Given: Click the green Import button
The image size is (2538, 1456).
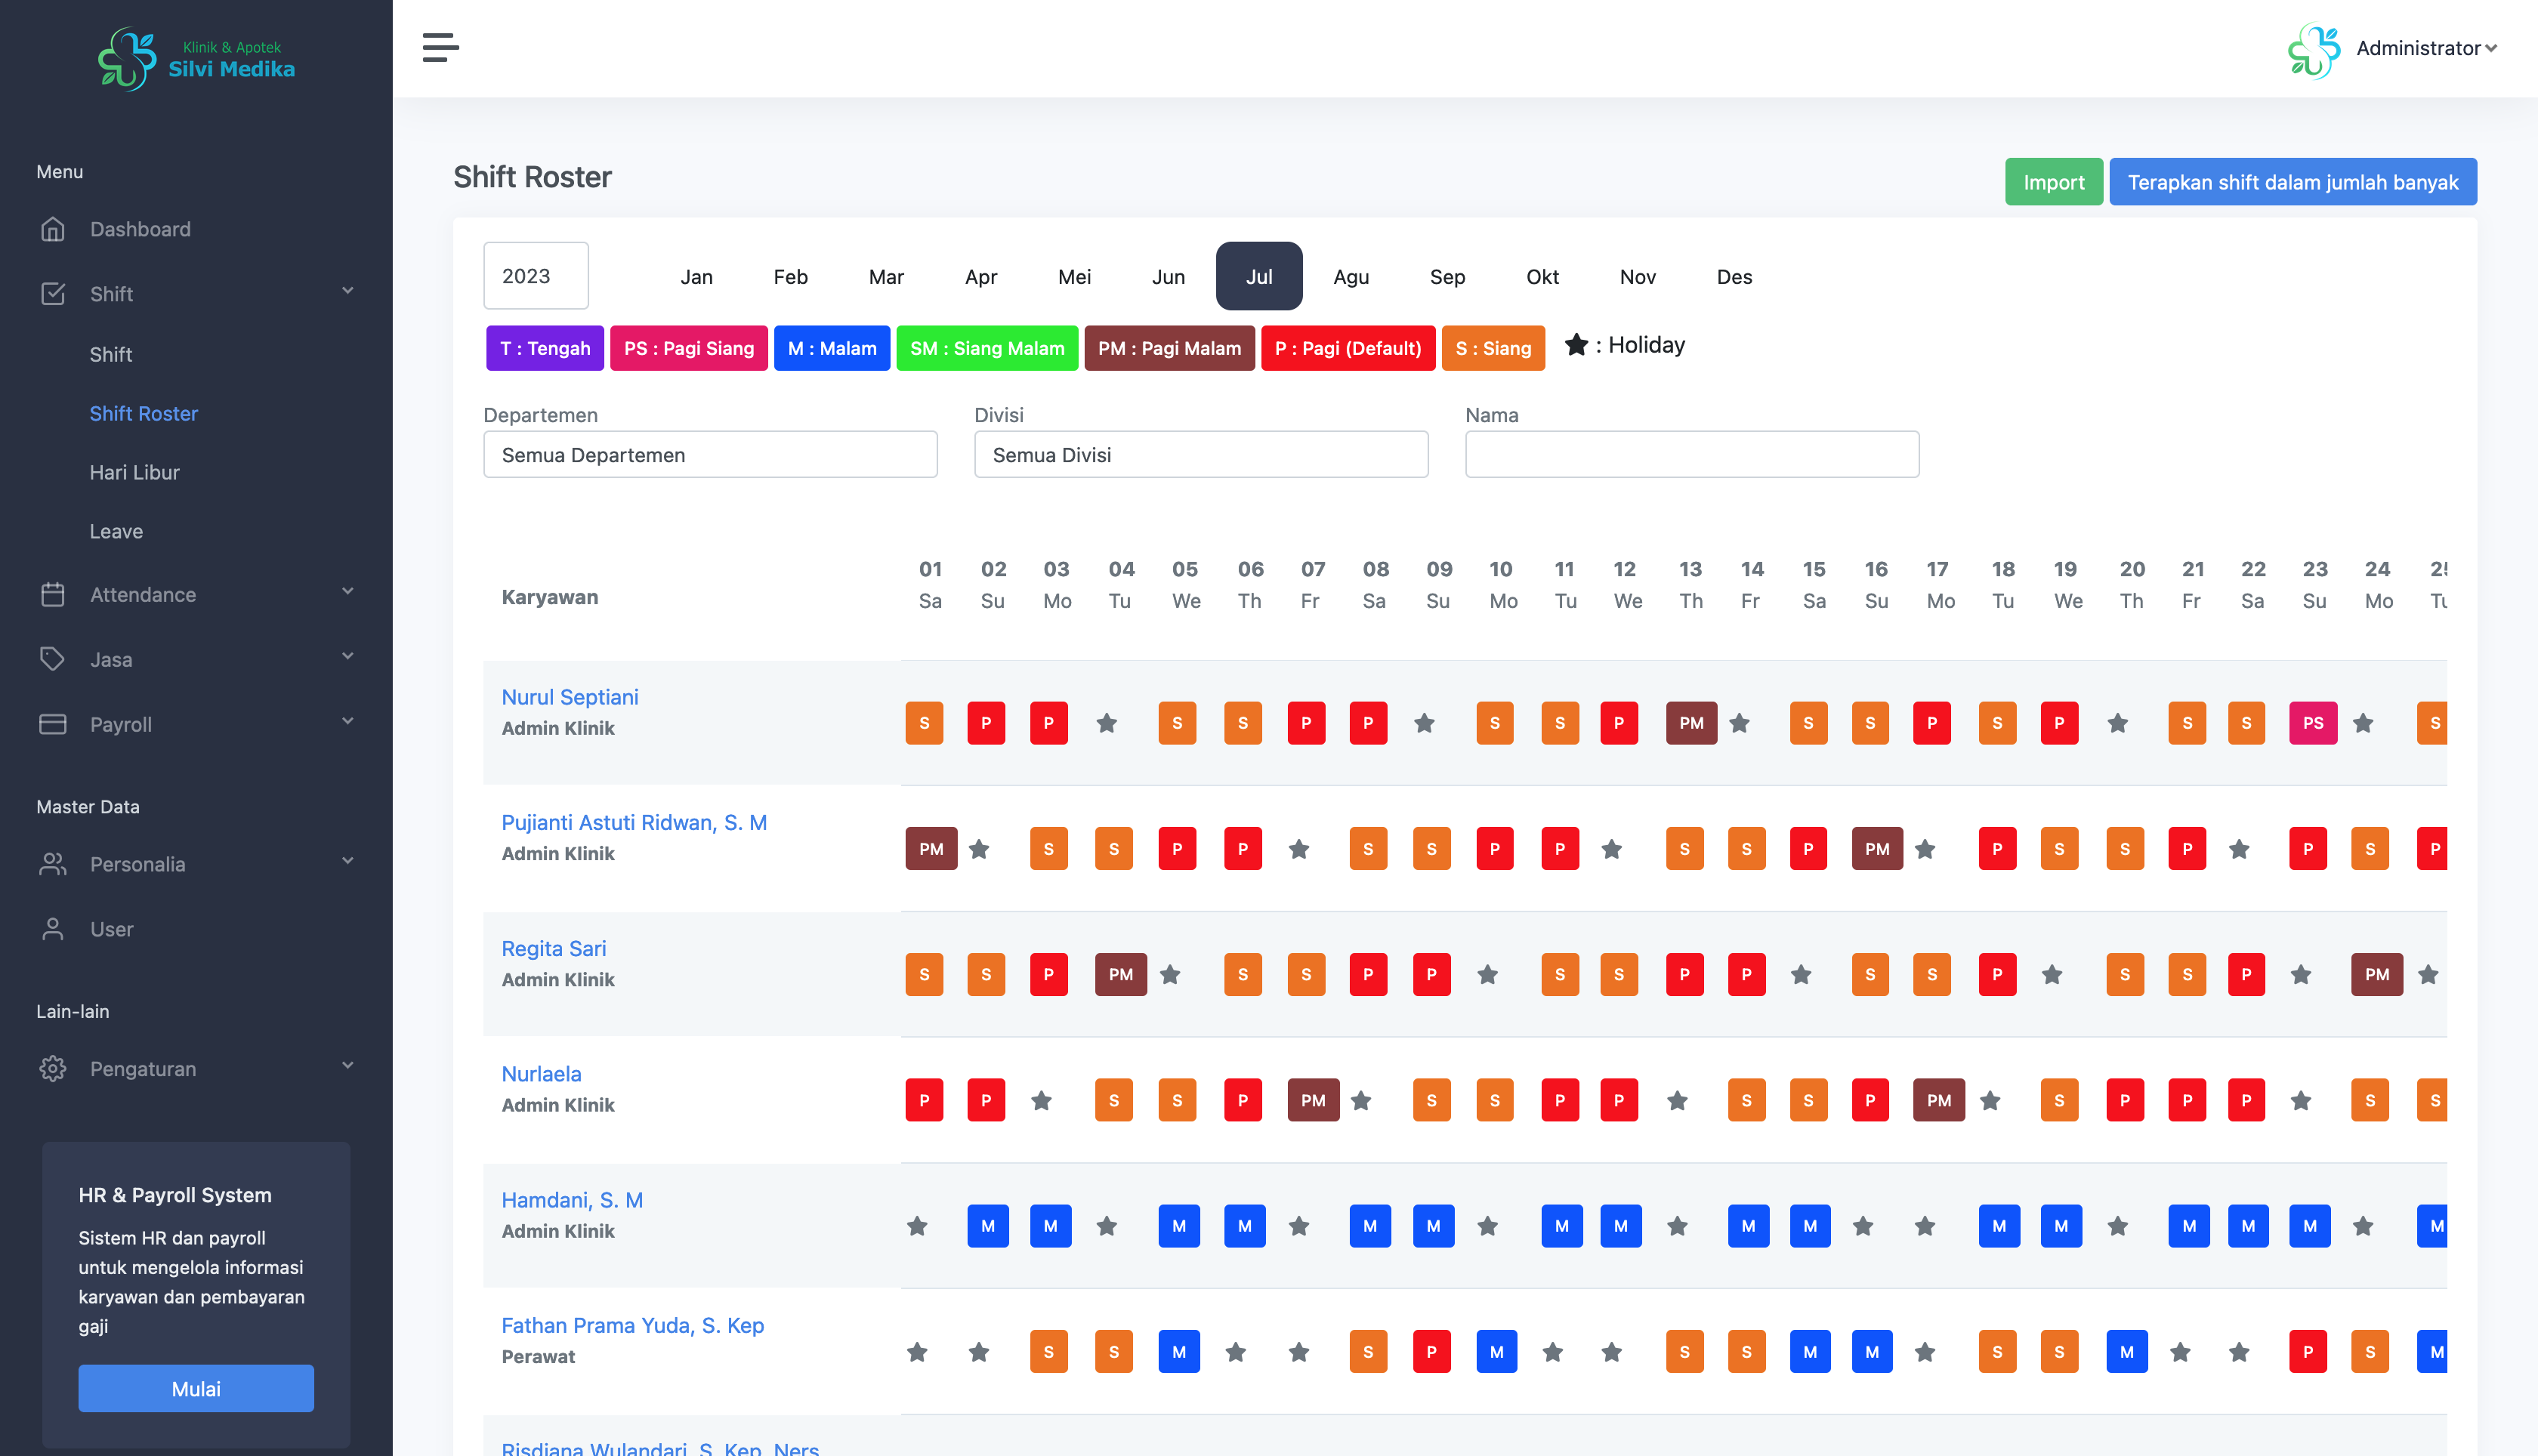Looking at the screenshot, I should point(2053,182).
